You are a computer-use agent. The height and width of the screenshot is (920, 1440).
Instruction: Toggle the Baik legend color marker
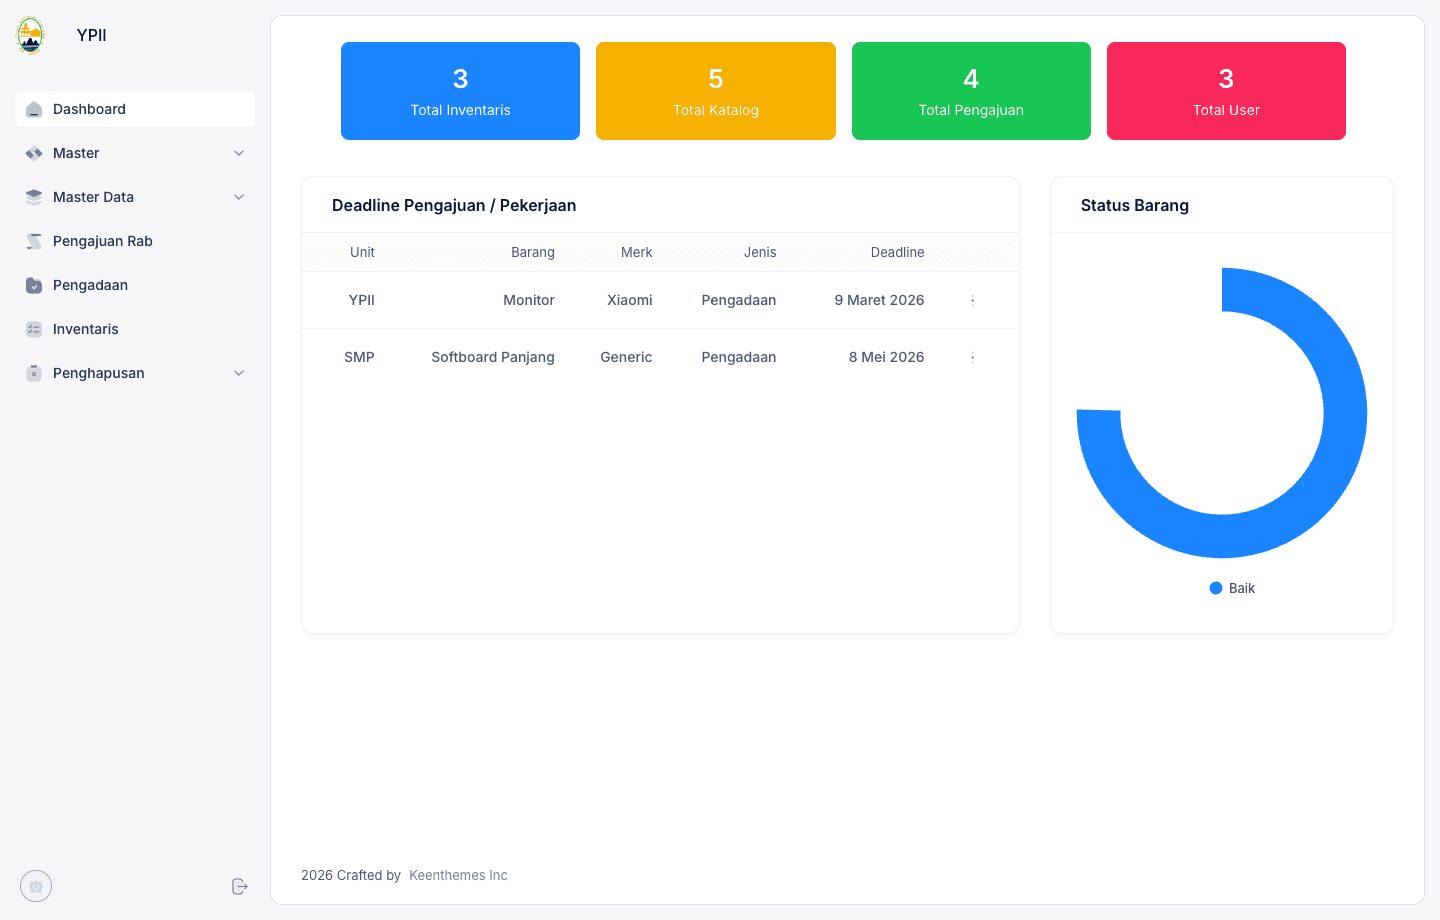[1216, 588]
